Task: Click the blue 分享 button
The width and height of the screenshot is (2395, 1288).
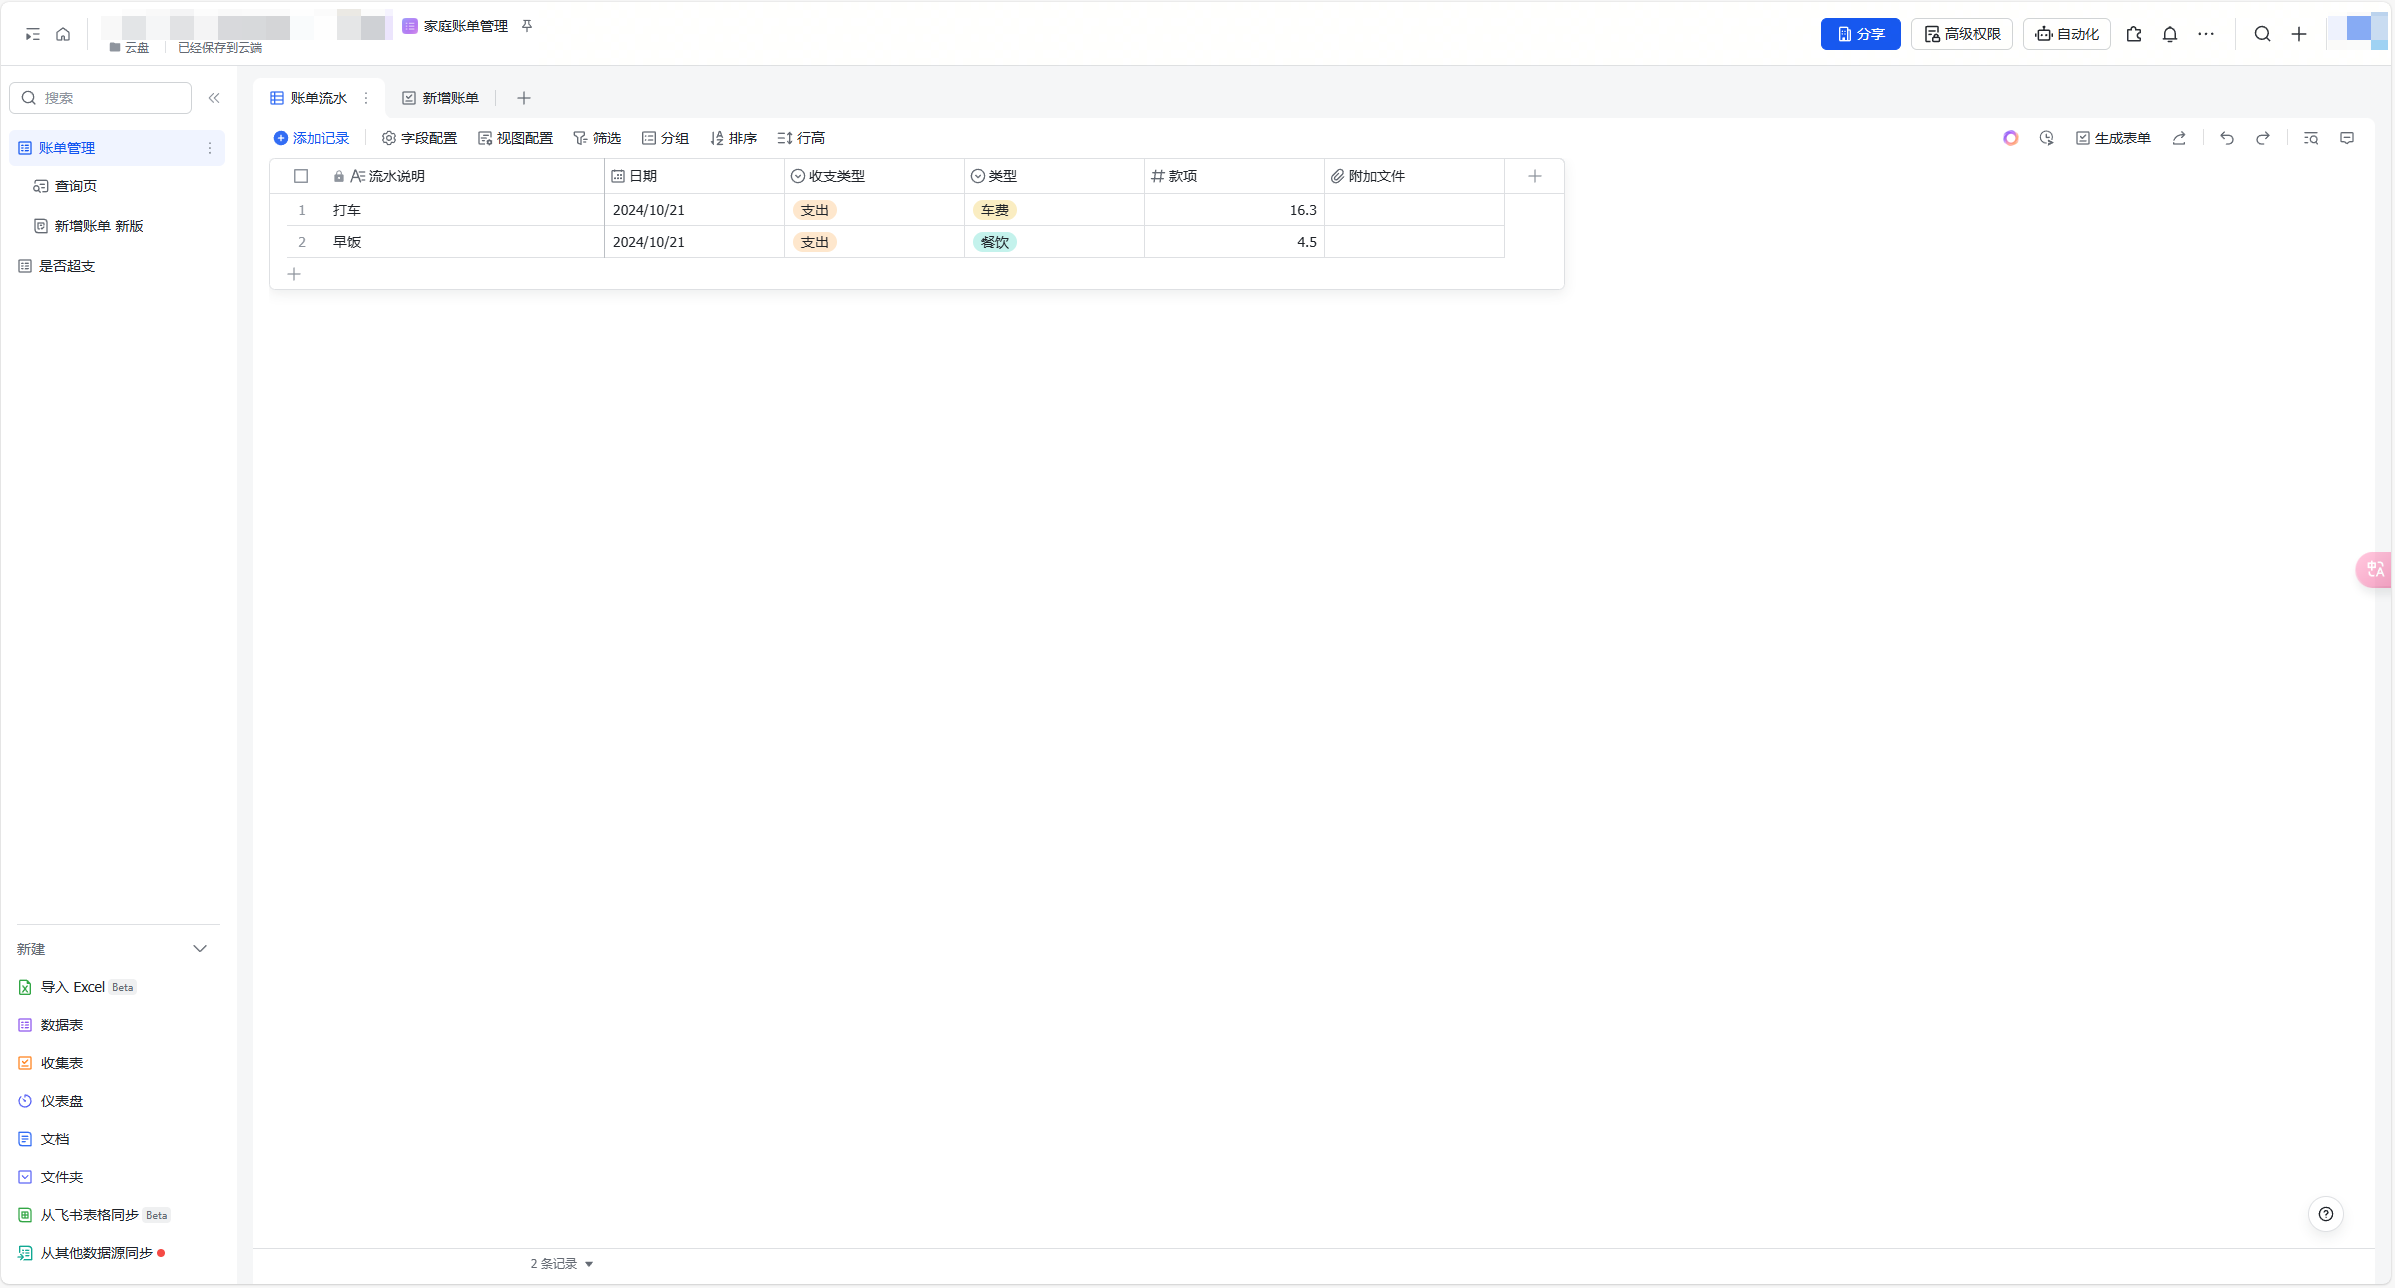Action: [x=1859, y=34]
